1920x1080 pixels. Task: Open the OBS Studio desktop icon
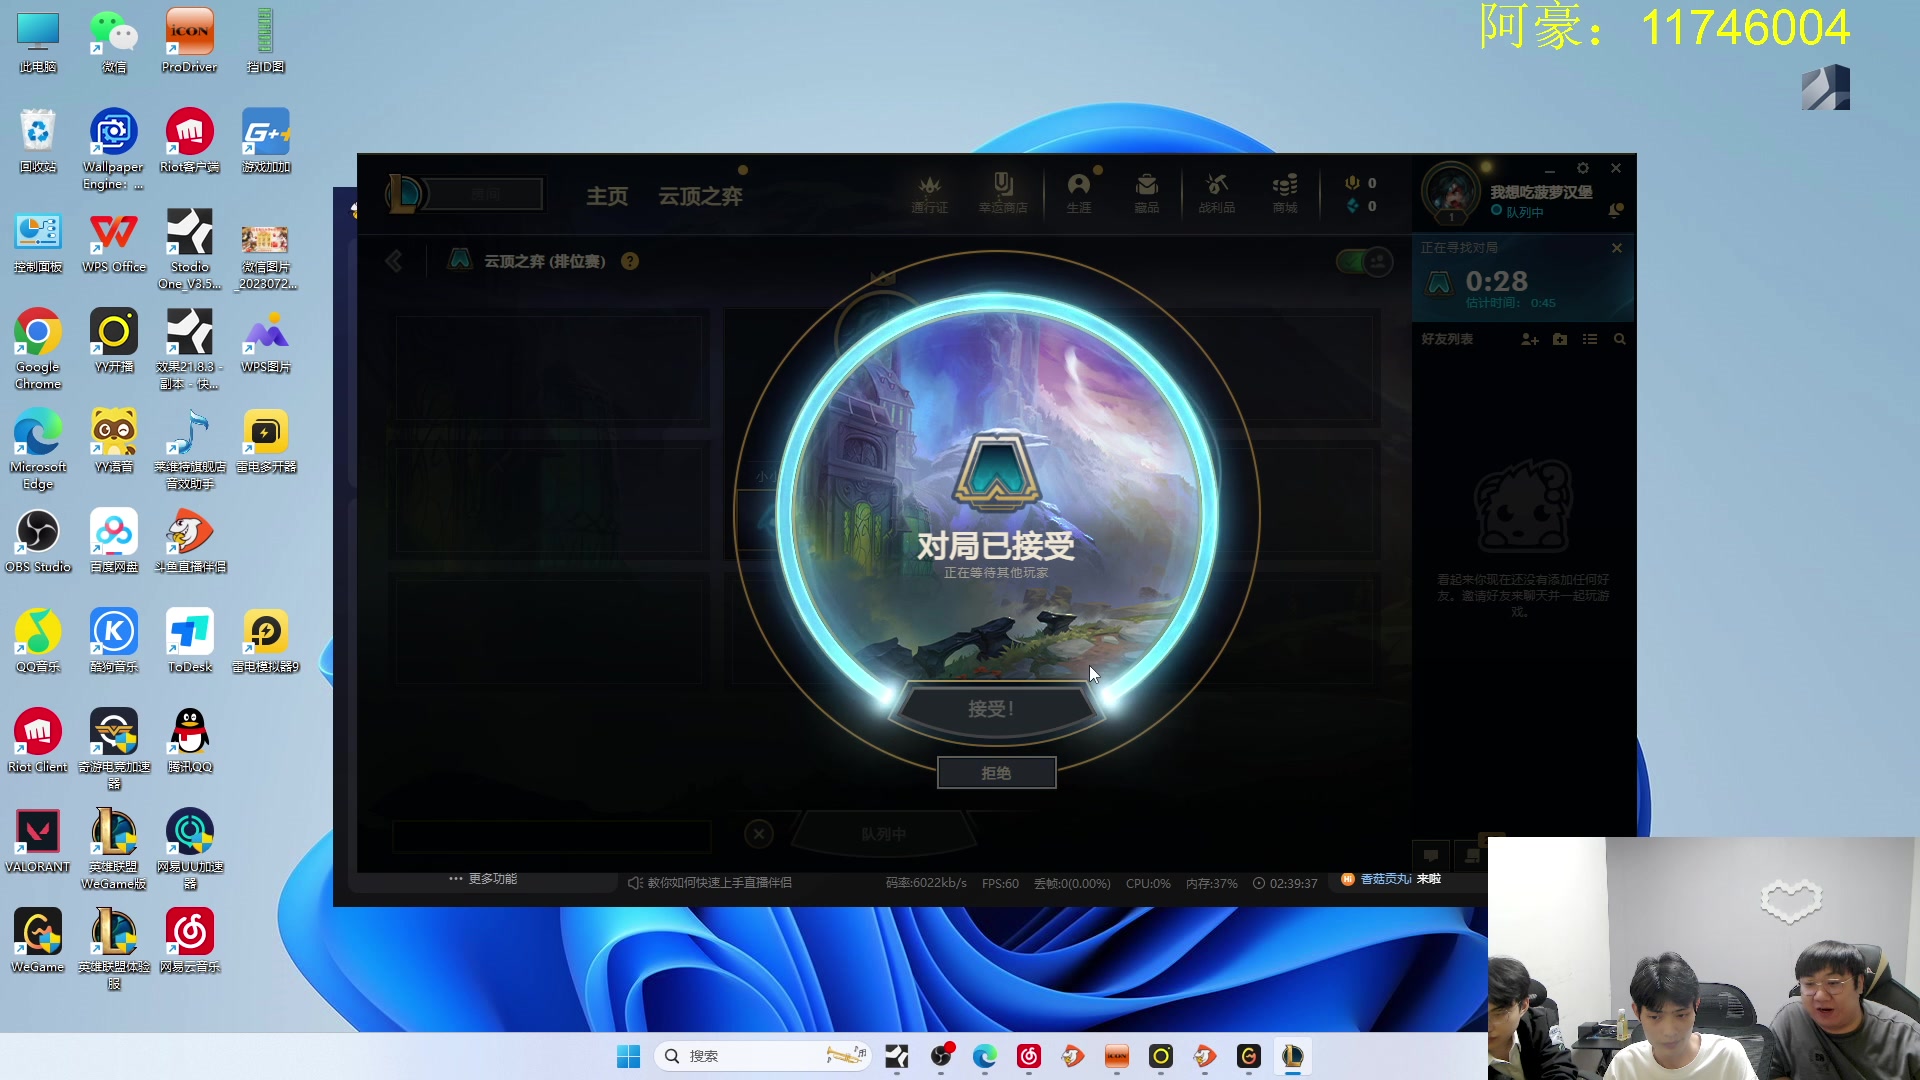click(38, 541)
